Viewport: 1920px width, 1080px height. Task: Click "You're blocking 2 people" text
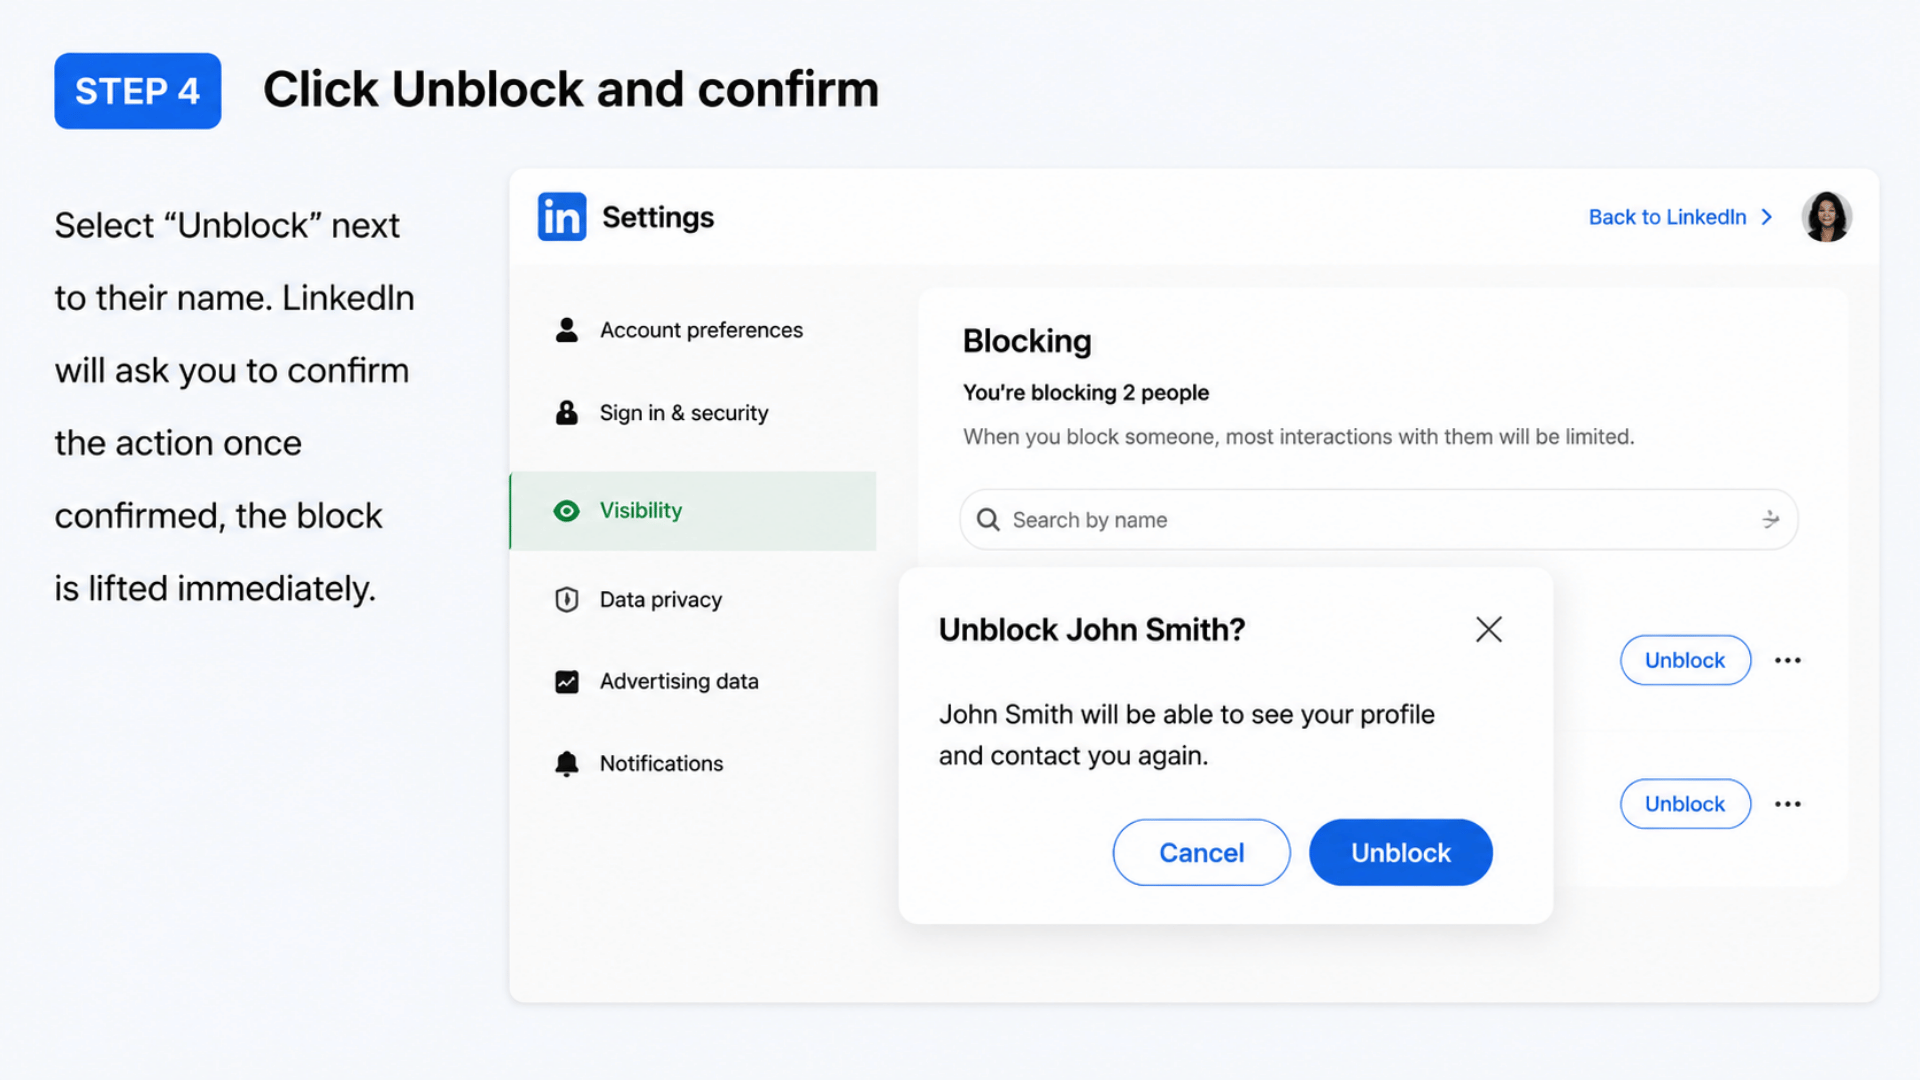[x=1086, y=393]
